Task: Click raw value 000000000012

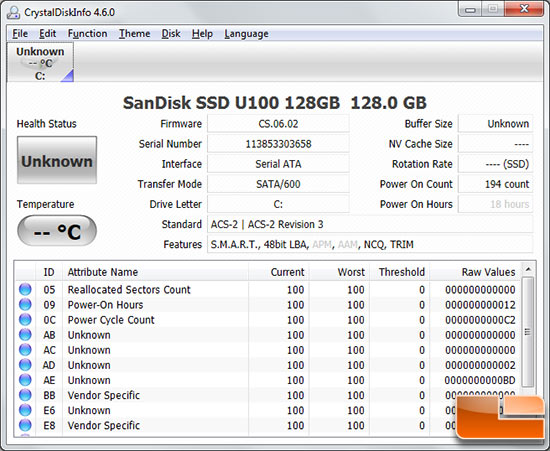Action: (480, 305)
